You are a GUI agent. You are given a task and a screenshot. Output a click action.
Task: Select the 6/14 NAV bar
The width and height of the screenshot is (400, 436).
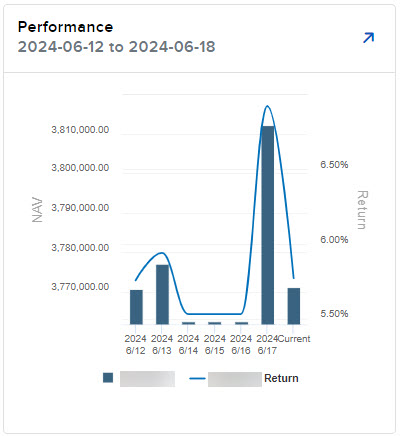click(189, 323)
